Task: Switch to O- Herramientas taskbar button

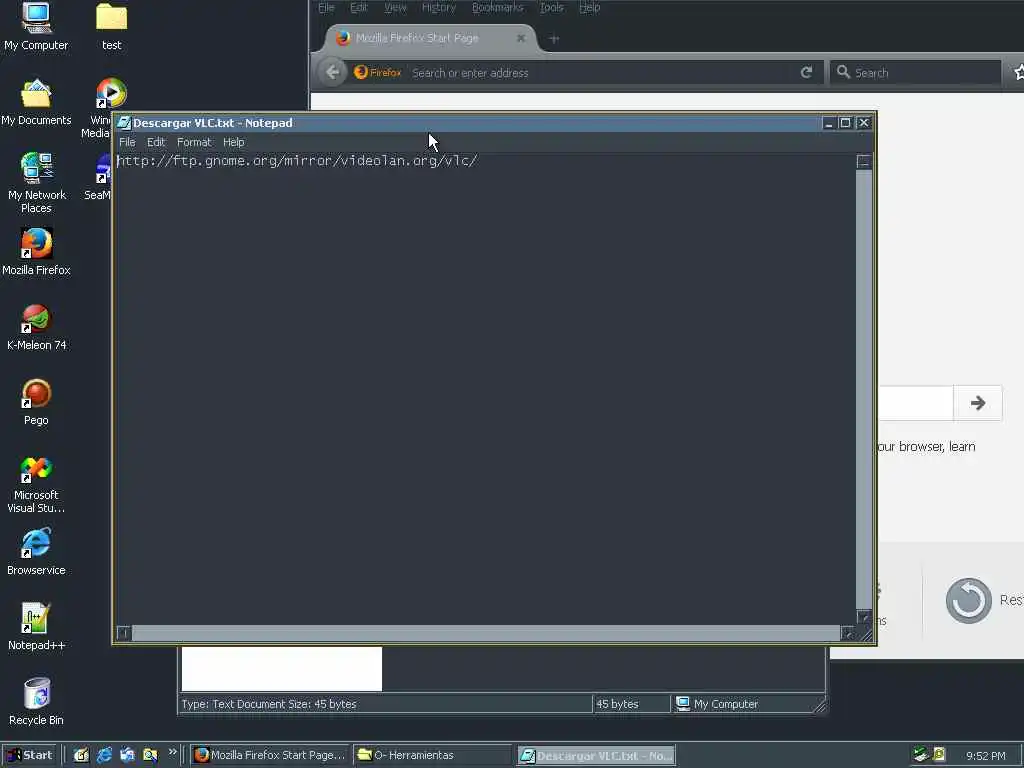Action: (x=432, y=755)
